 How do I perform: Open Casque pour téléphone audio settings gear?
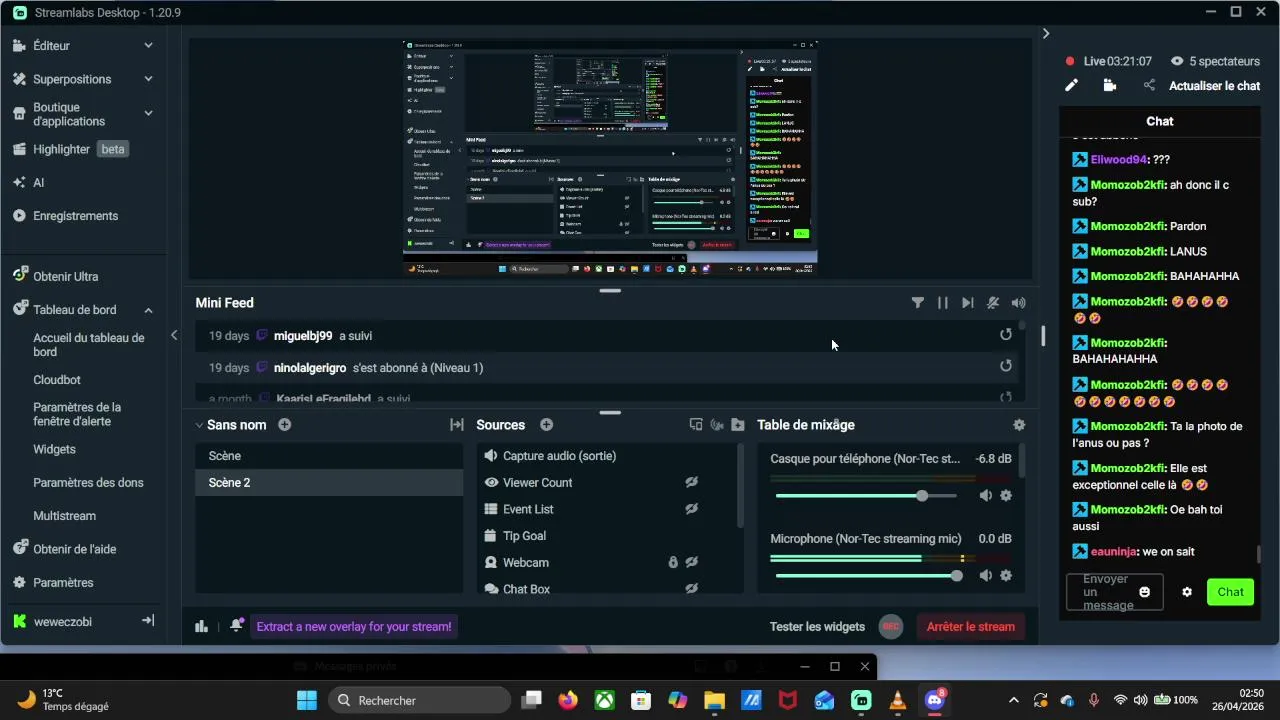1006,496
